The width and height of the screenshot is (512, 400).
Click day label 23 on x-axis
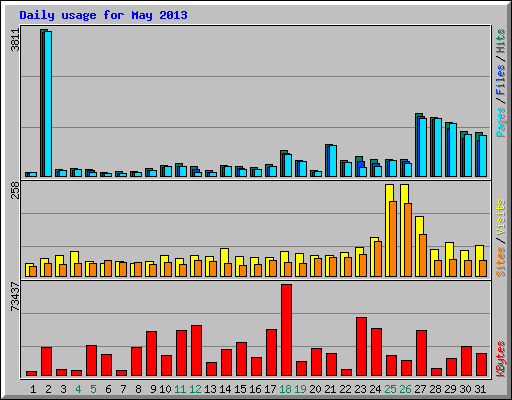360,389
